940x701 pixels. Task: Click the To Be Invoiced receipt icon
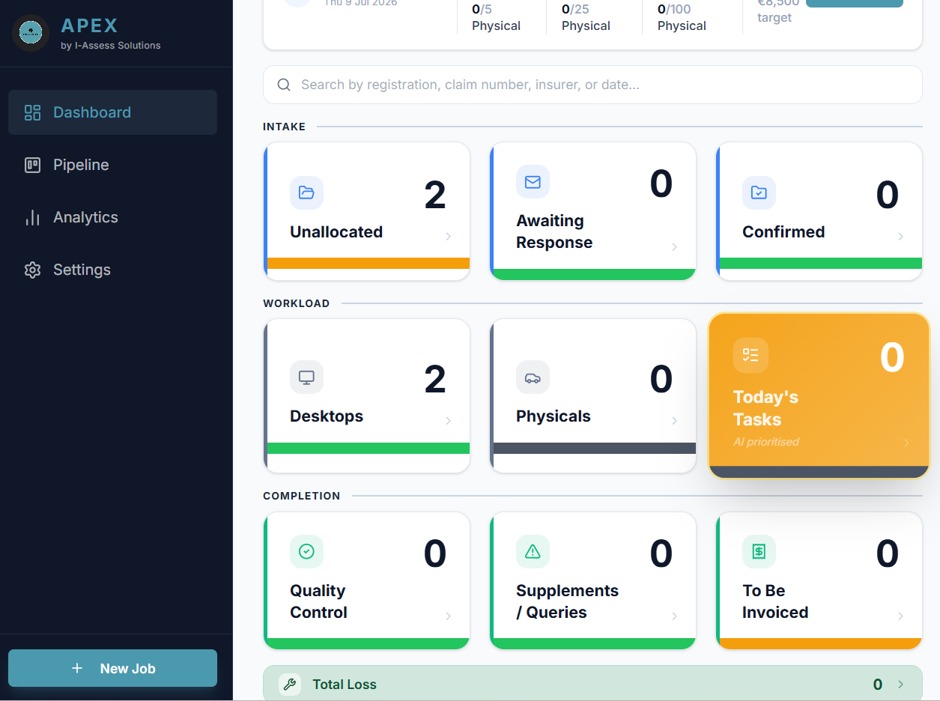pos(759,551)
